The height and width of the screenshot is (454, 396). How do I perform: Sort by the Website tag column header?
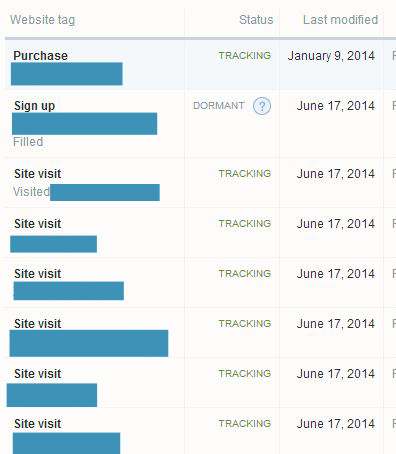(x=42, y=20)
